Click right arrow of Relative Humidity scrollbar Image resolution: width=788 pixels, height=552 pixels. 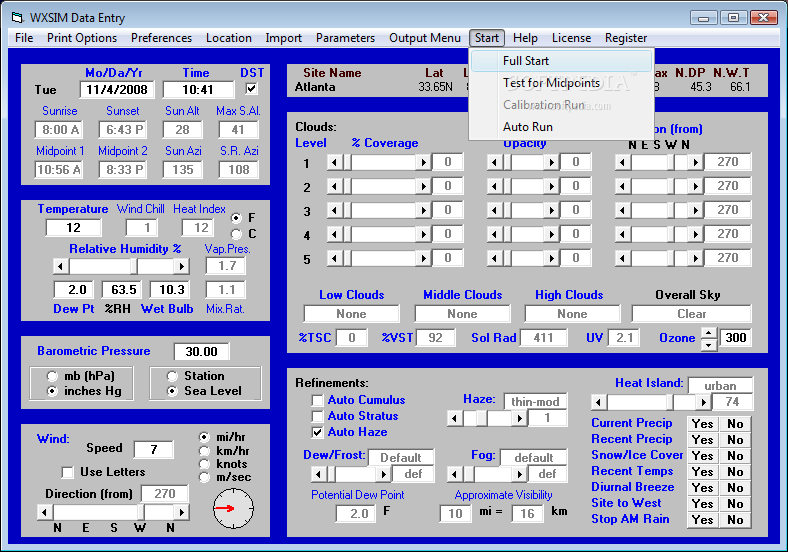[x=181, y=266]
